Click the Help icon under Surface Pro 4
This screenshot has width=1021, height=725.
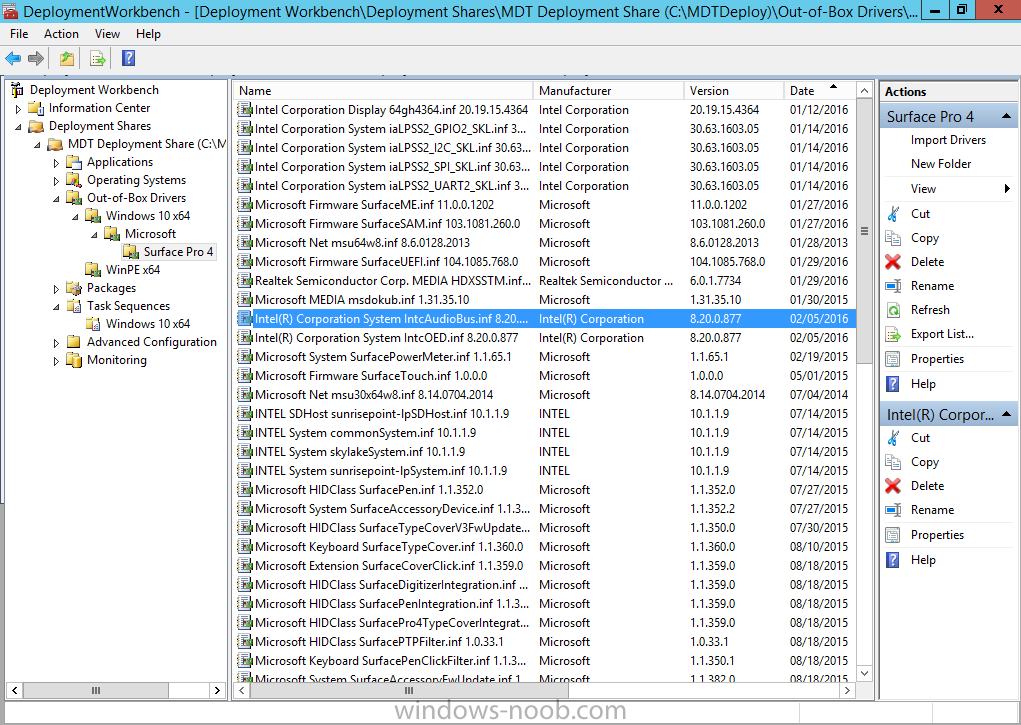(x=893, y=384)
